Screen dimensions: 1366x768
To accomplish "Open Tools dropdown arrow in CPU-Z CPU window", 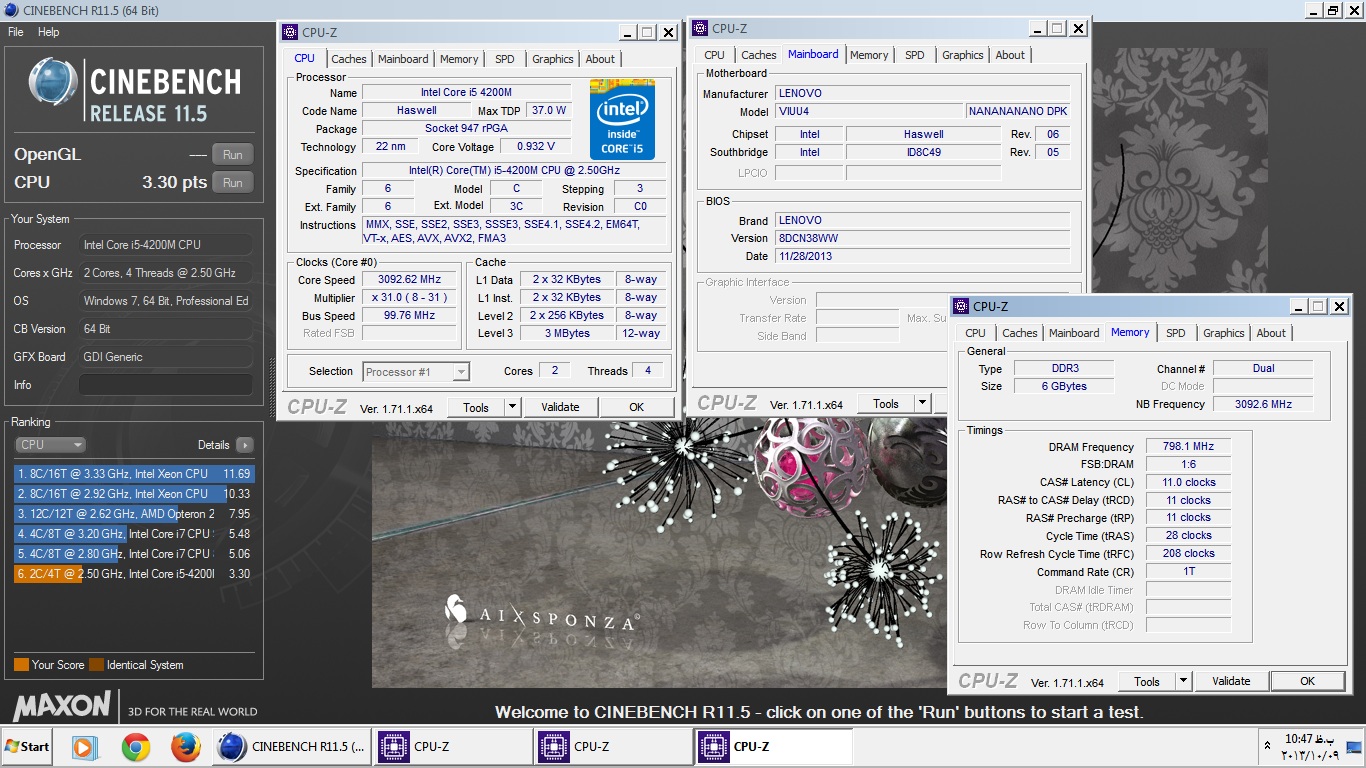I will (512, 407).
